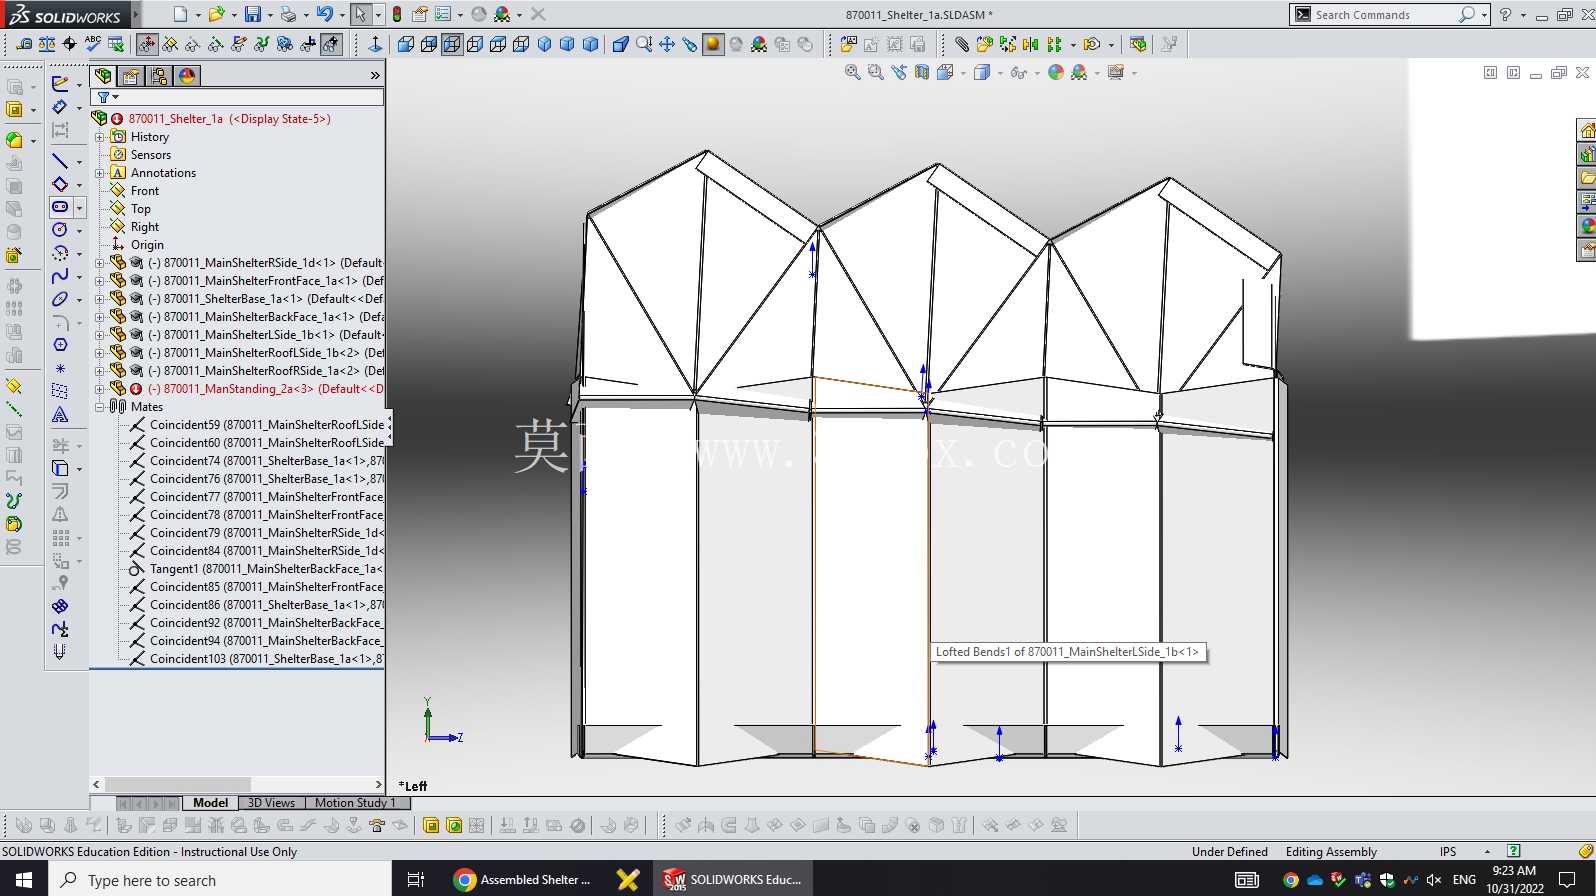Click the Sketch pencil tool

click(60, 83)
